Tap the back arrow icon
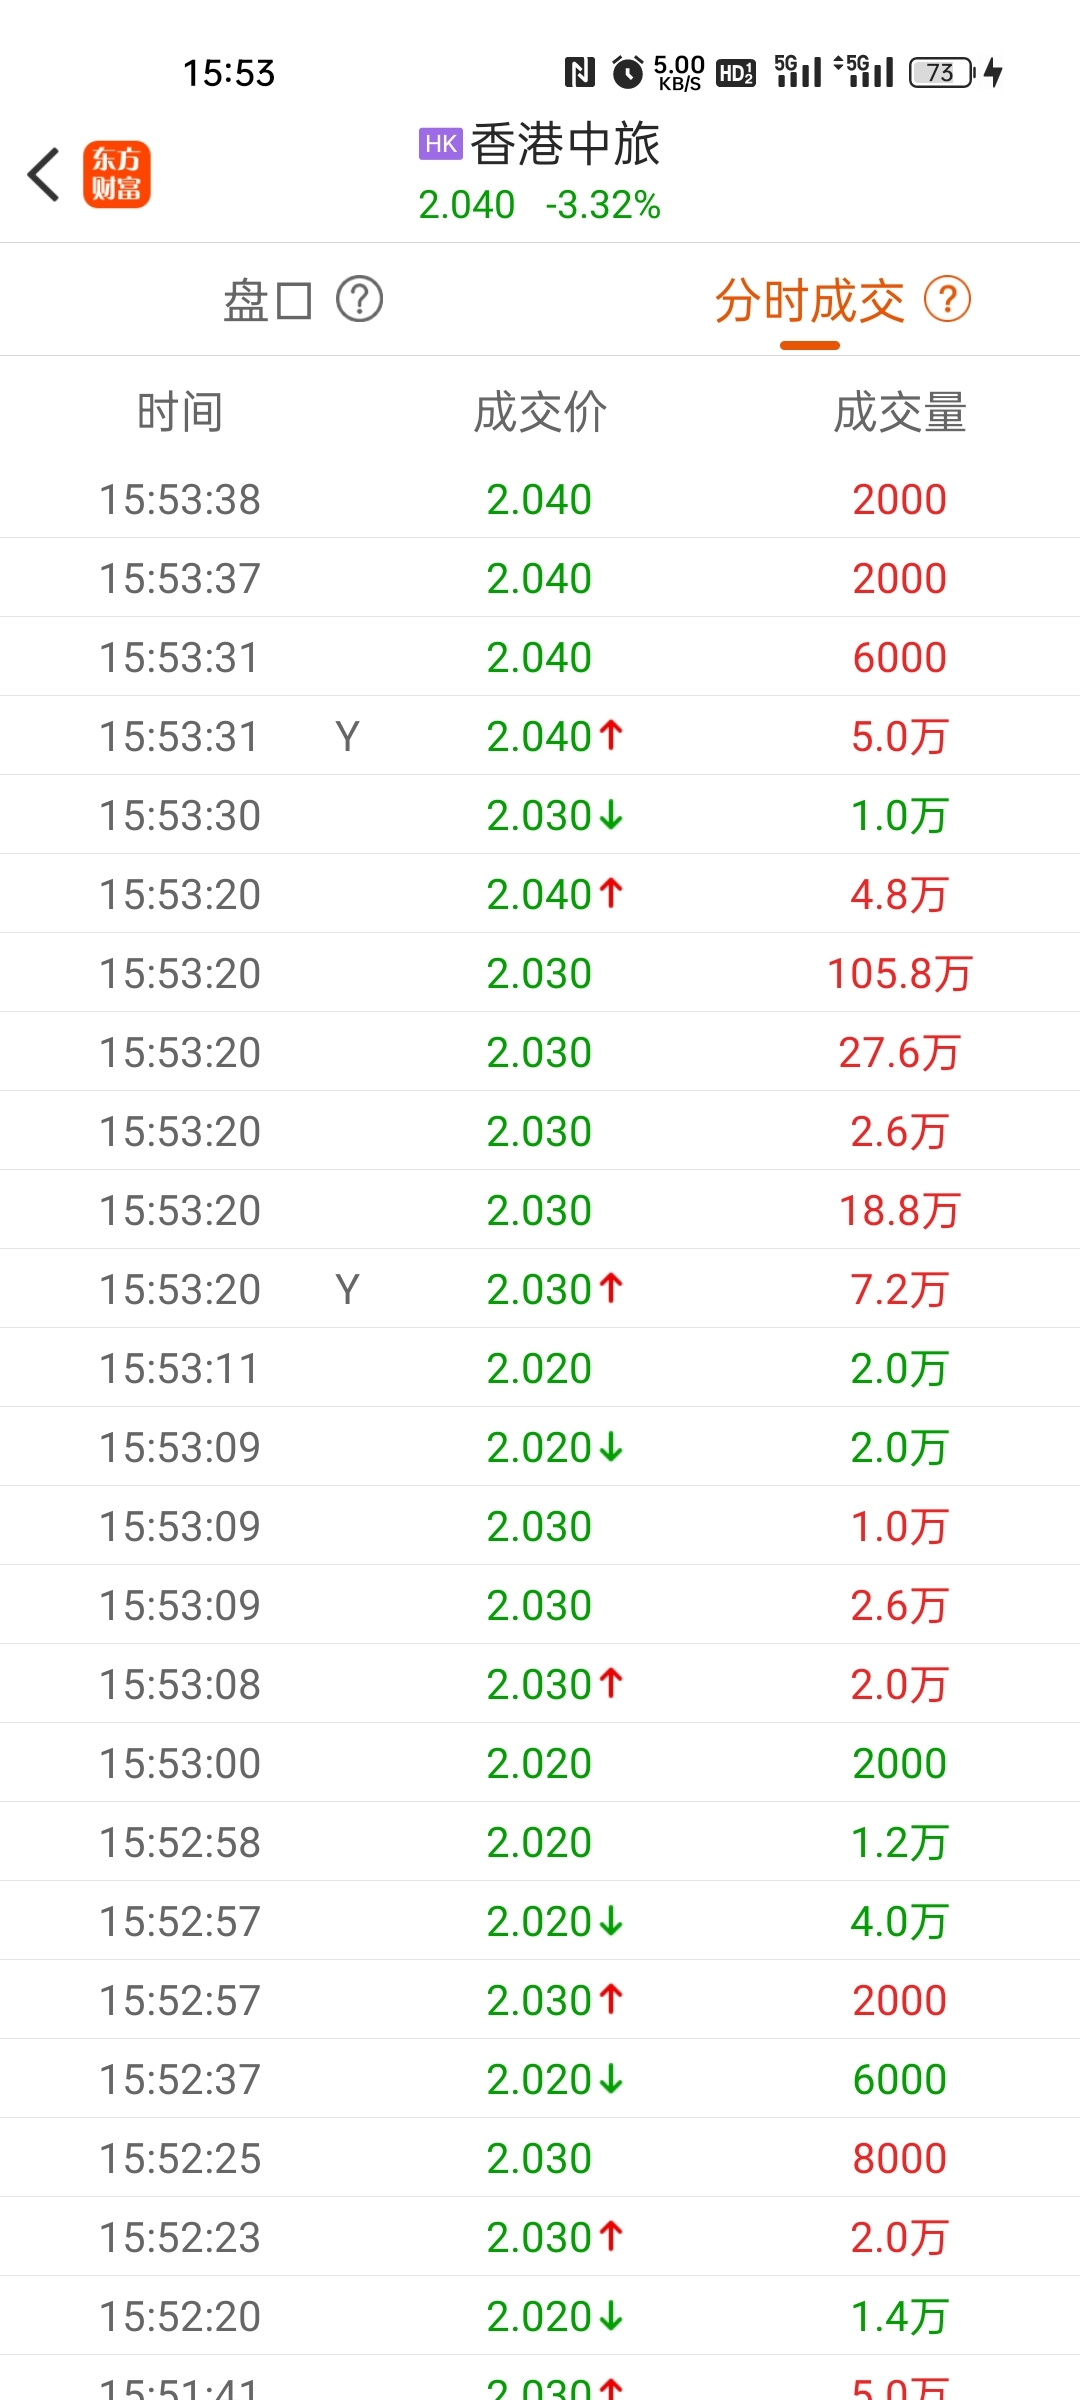Image resolution: width=1080 pixels, height=2400 pixels. pyautogui.click(x=44, y=175)
